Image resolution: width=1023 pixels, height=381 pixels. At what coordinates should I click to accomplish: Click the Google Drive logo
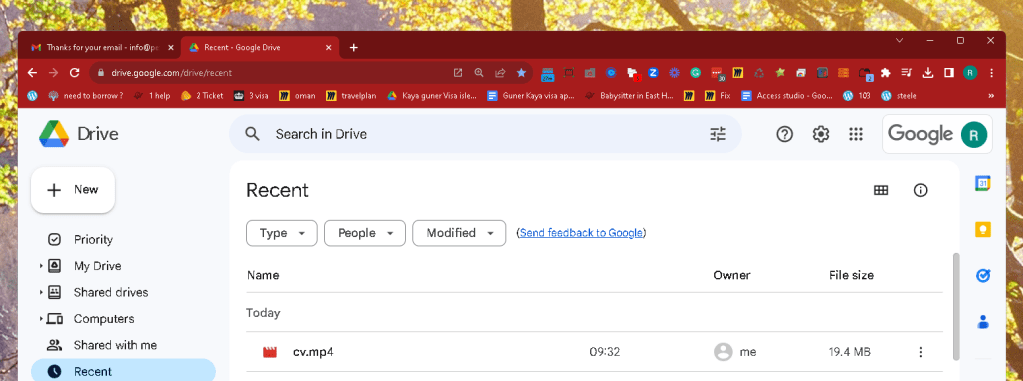pyautogui.click(x=53, y=134)
